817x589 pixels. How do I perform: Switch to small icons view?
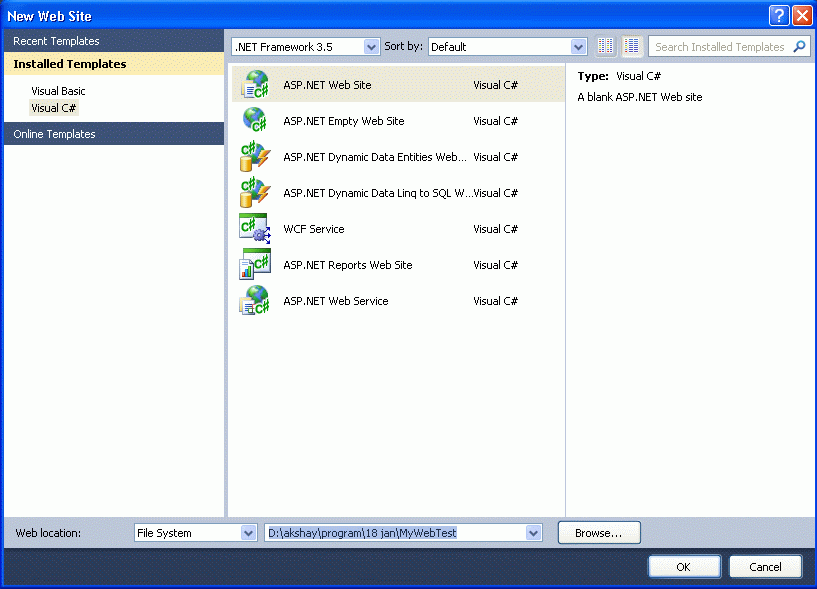[x=605, y=46]
